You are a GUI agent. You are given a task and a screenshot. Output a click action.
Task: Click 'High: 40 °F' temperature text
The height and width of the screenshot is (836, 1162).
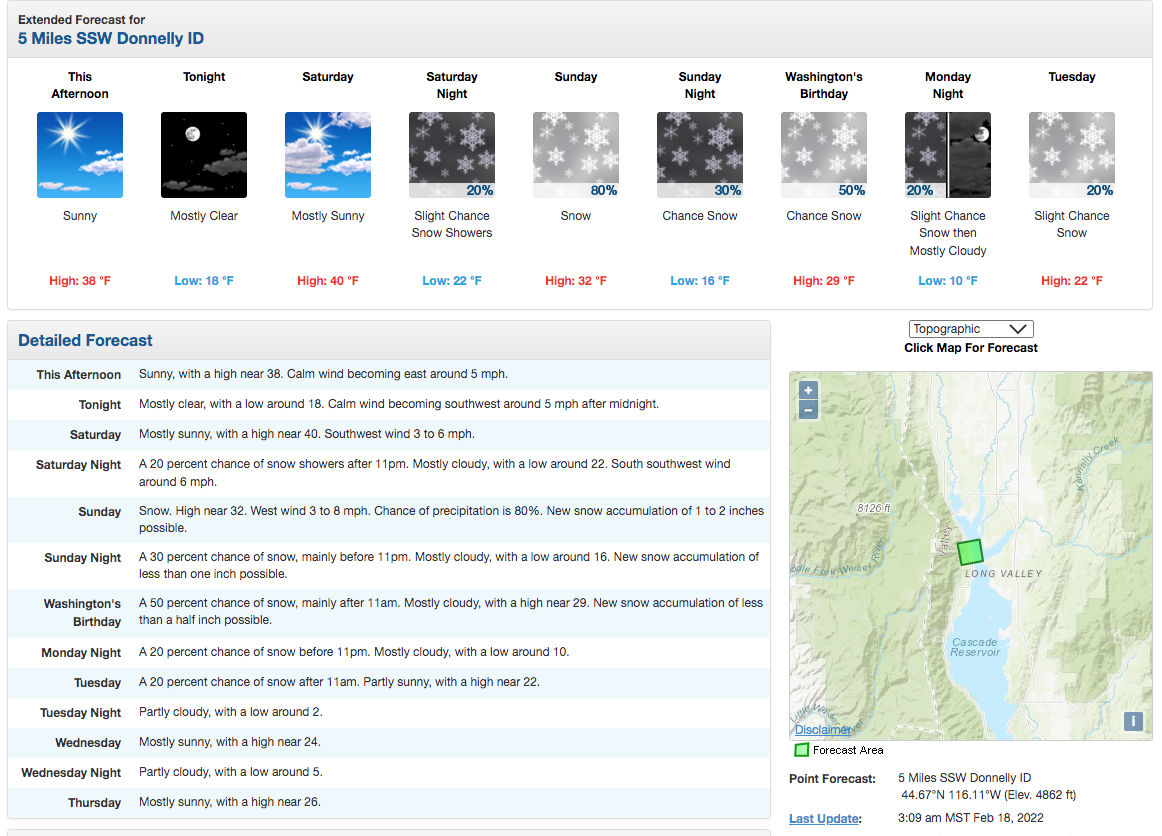(328, 281)
